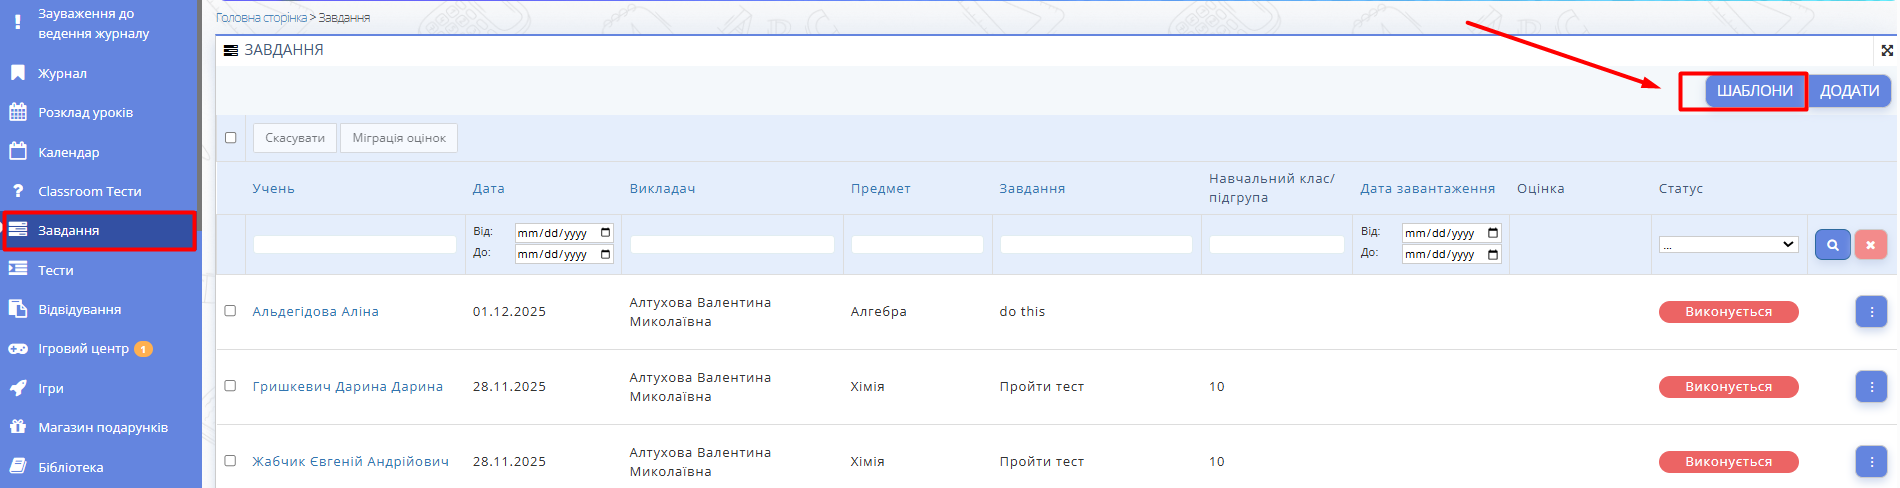
Task: Click the Учень filter text field
Action: pos(355,245)
